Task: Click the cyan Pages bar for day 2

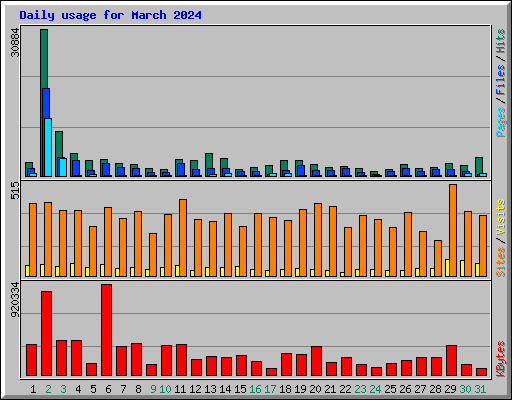Action: pyautogui.click(x=48, y=147)
